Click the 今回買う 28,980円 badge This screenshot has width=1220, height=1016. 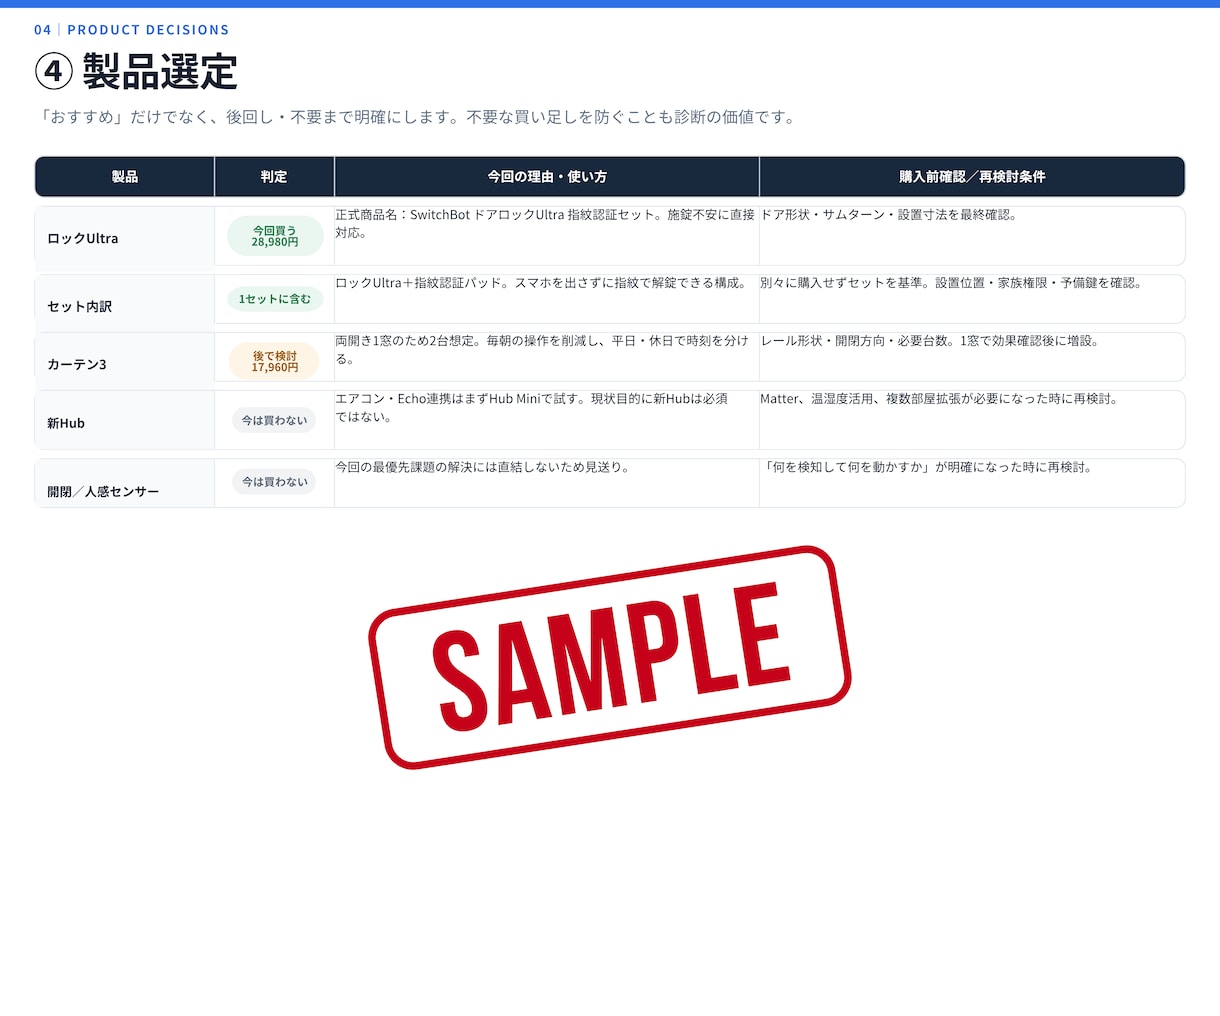click(x=275, y=236)
